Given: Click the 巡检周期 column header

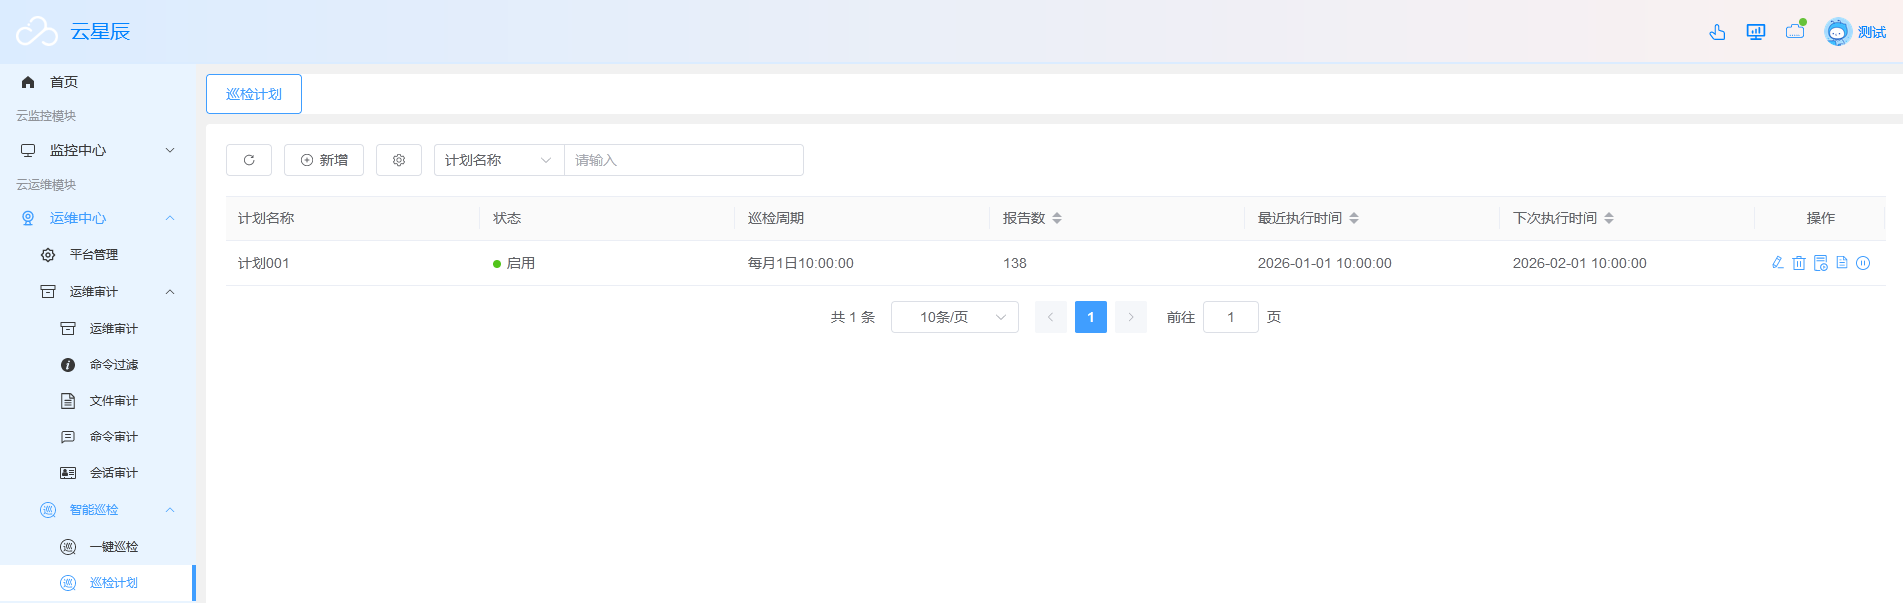Looking at the screenshot, I should tap(776, 218).
